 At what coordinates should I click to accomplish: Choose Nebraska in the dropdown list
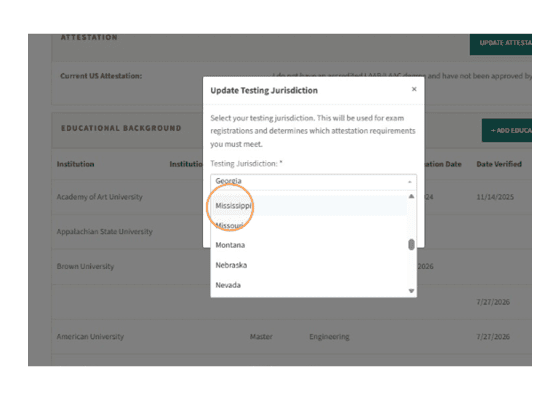point(309,265)
